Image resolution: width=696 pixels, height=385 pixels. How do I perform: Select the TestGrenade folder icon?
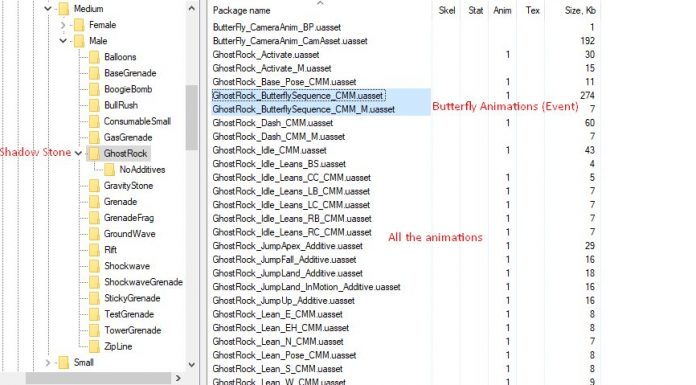point(94,314)
